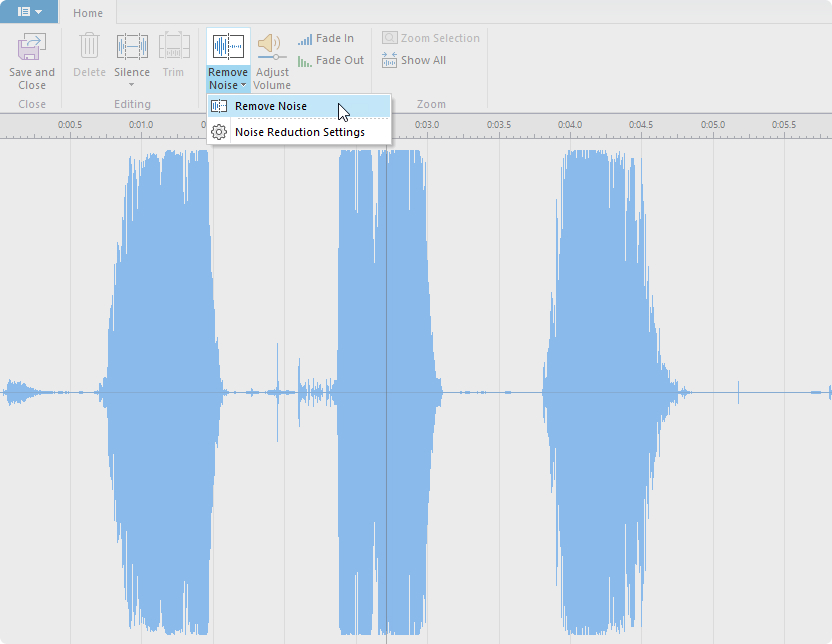Click the gear icon beside Noise Reduction Settings
The image size is (832, 644).
pyautogui.click(x=219, y=132)
